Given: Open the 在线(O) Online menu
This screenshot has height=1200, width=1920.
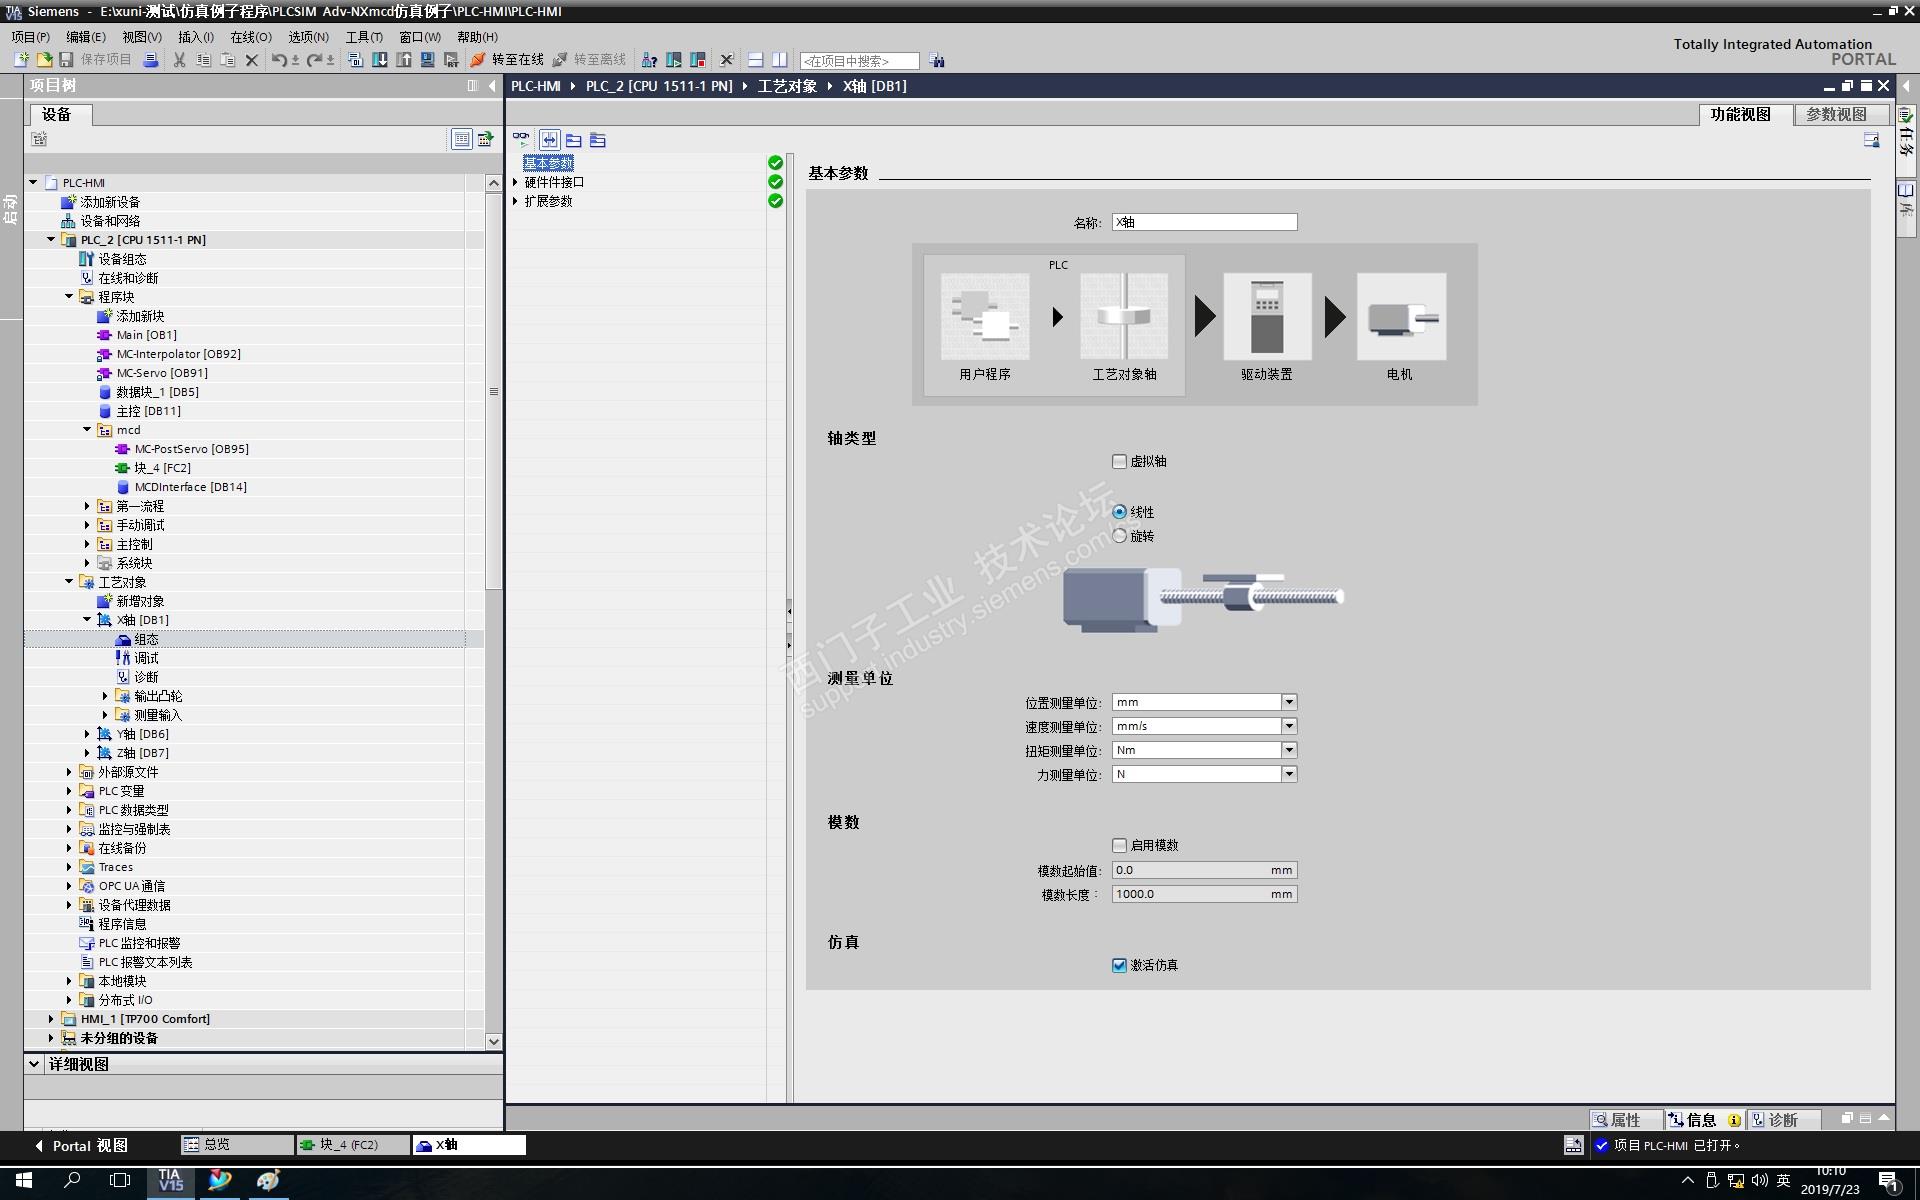Looking at the screenshot, I should pos(250,37).
